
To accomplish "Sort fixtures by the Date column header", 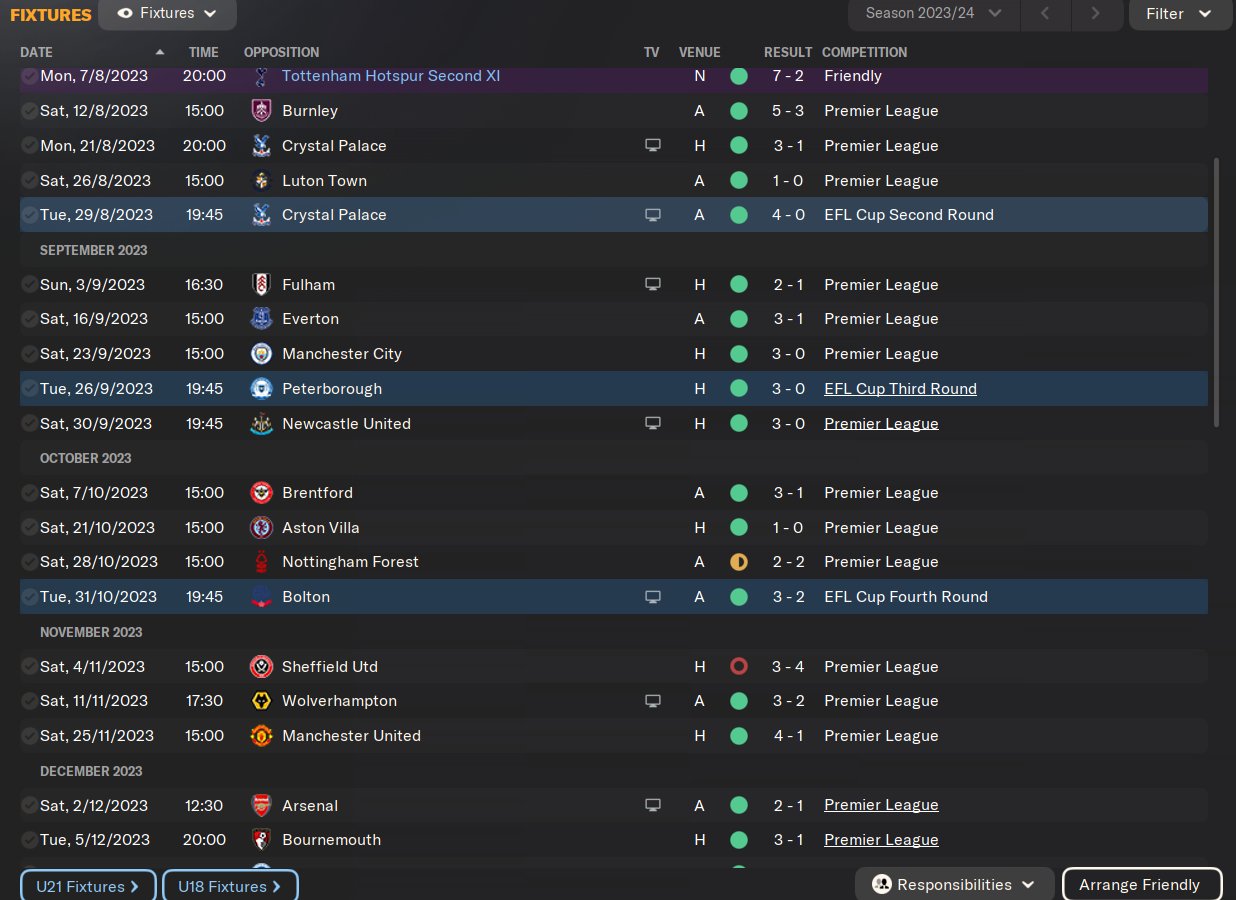I will [37, 52].
